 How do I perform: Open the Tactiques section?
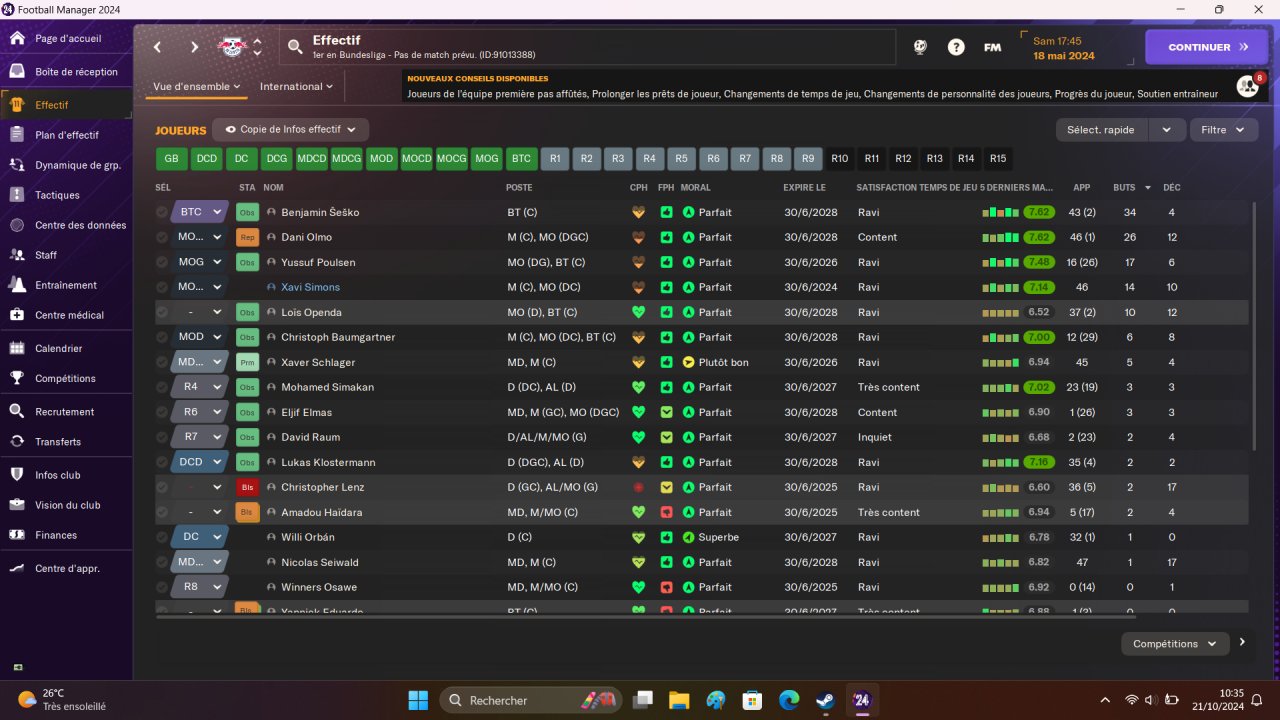(x=65, y=195)
